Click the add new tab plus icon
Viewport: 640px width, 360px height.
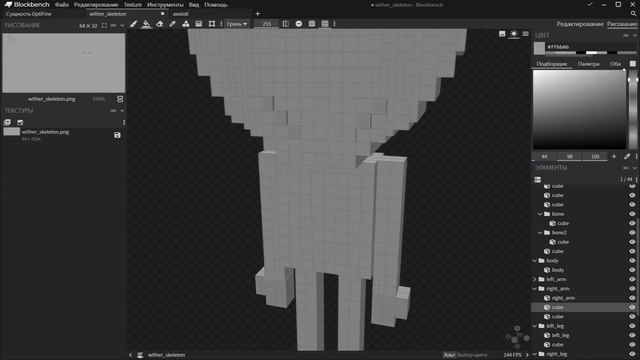pos(258,13)
